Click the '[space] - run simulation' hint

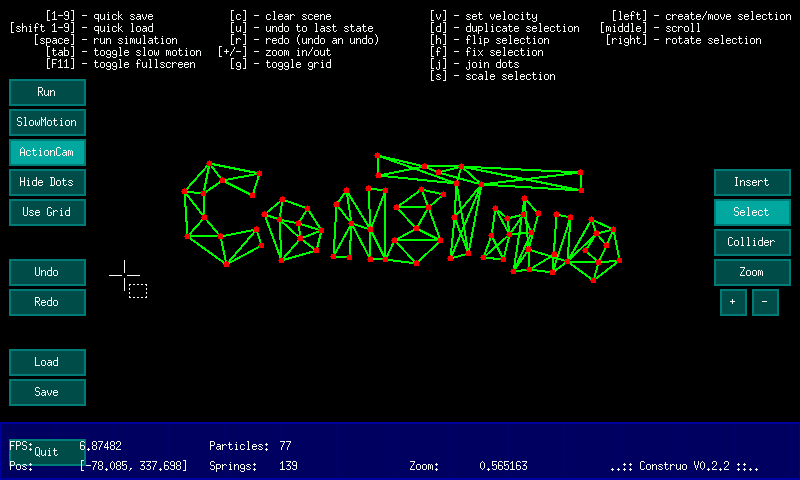(x=106, y=40)
